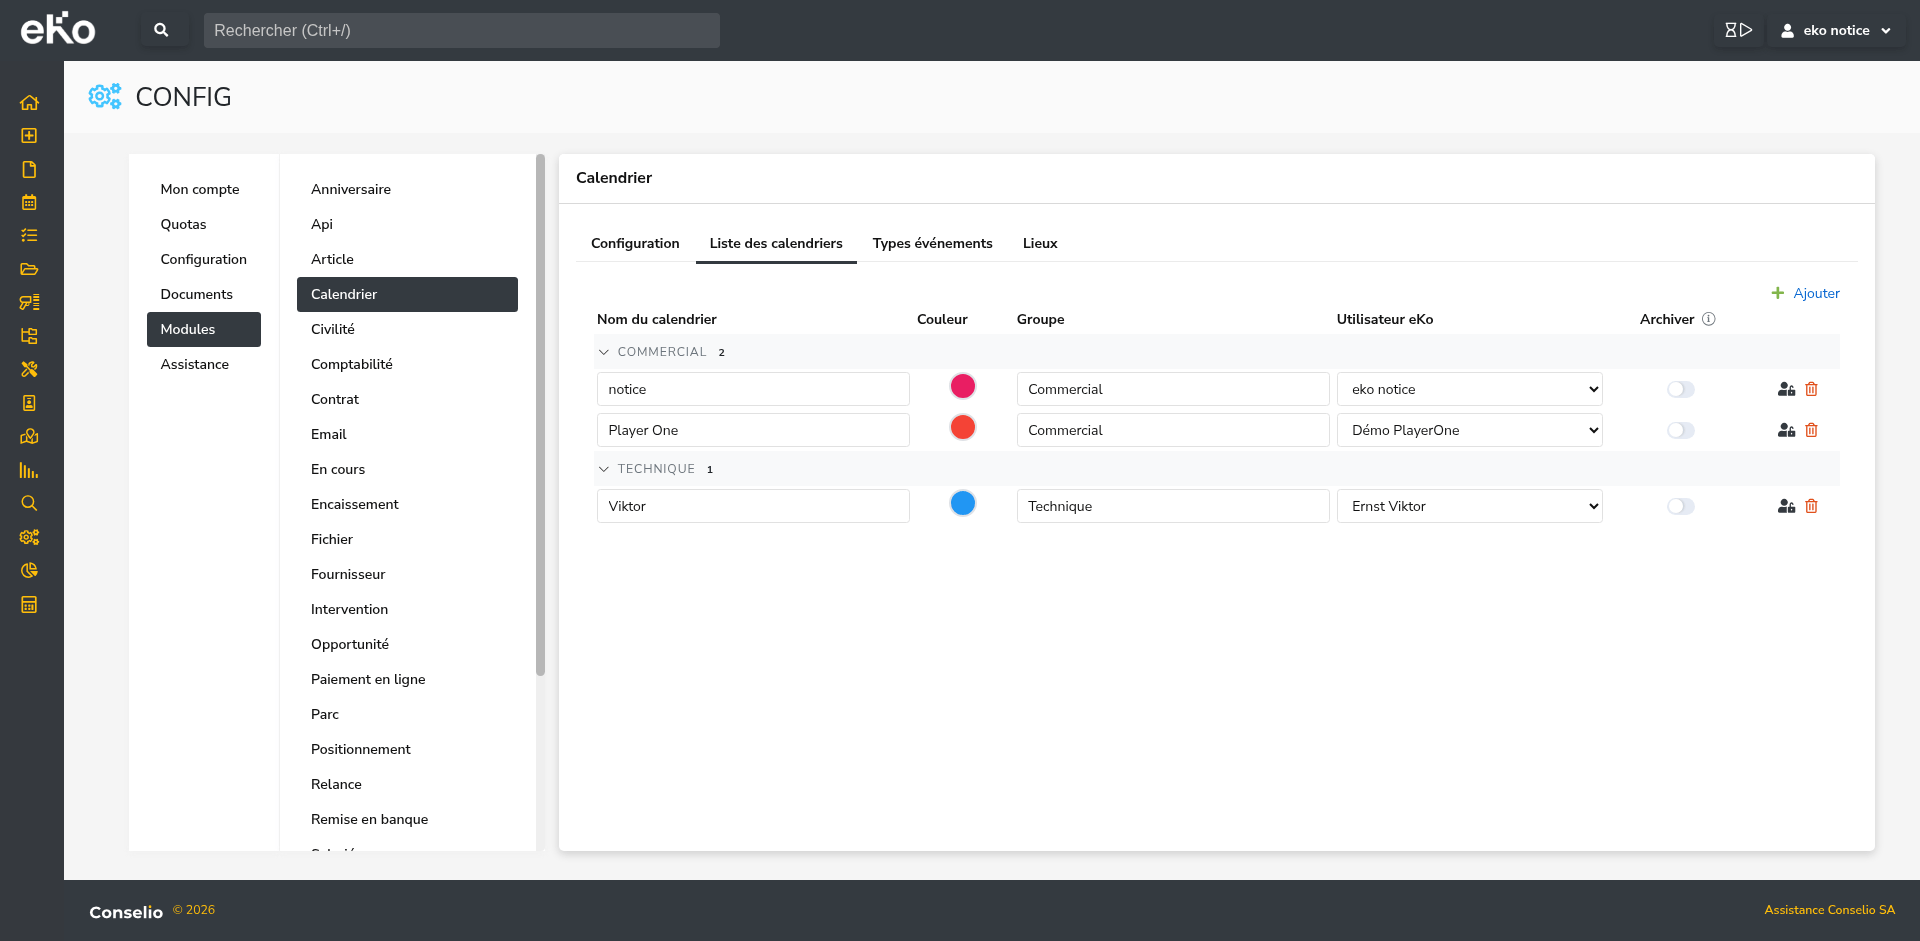Click the calculator icon at sidebar bottom
Image resolution: width=1920 pixels, height=941 pixels.
click(29, 604)
